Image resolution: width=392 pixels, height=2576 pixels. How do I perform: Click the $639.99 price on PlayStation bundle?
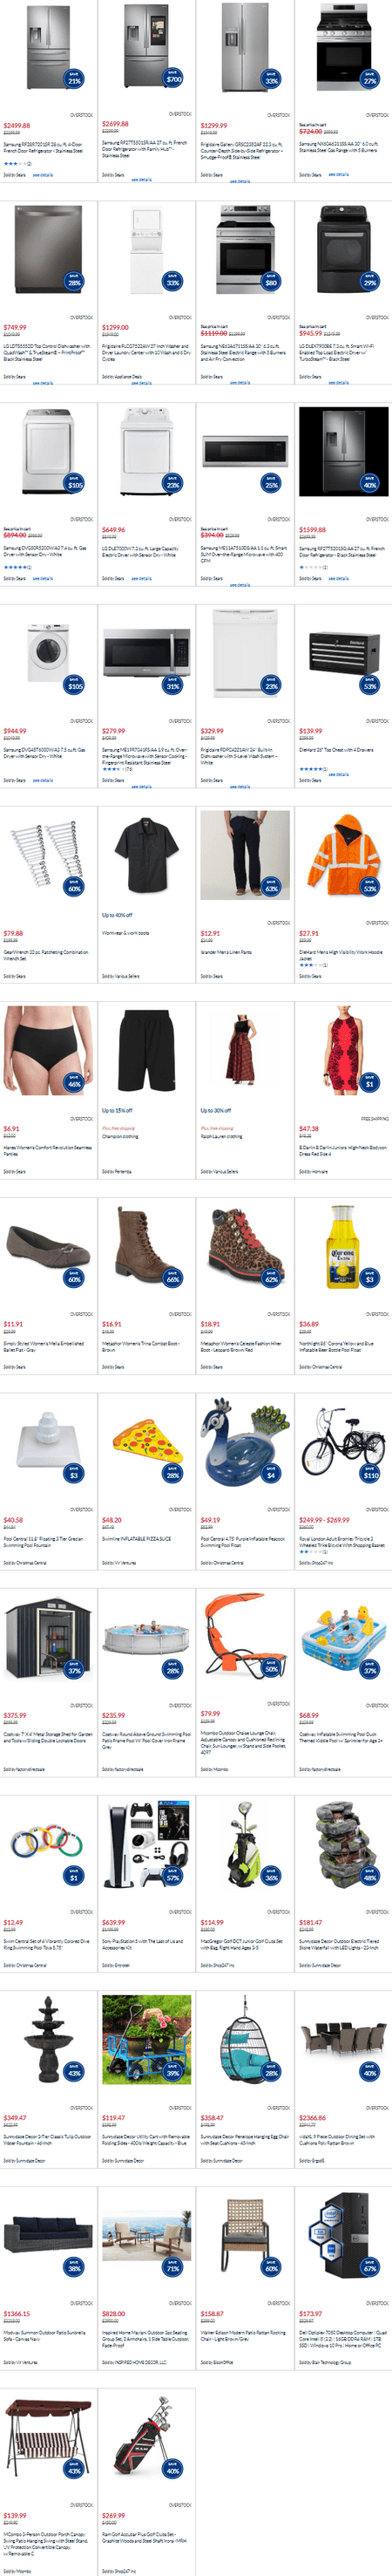tap(113, 1922)
